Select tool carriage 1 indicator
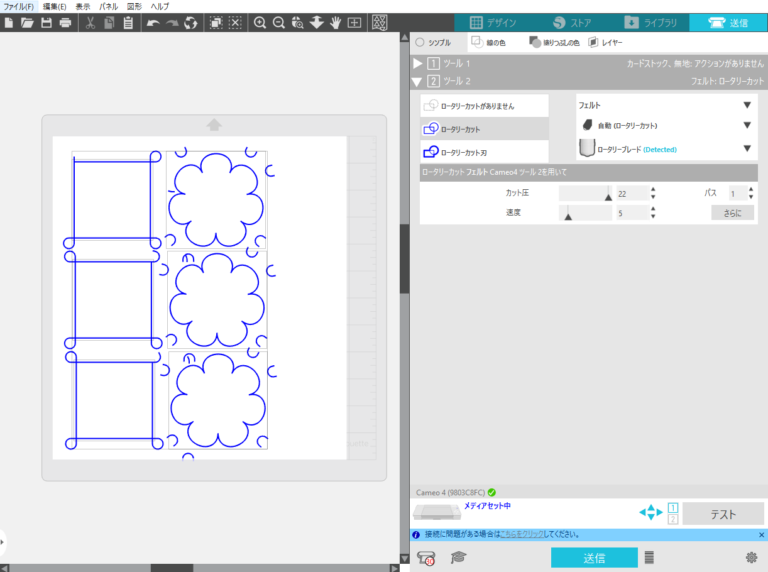 (x=673, y=508)
